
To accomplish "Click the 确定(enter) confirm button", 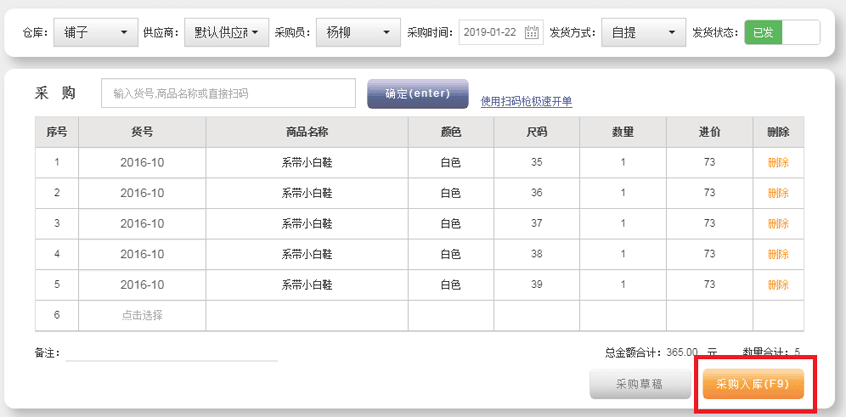I will [418, 94].
